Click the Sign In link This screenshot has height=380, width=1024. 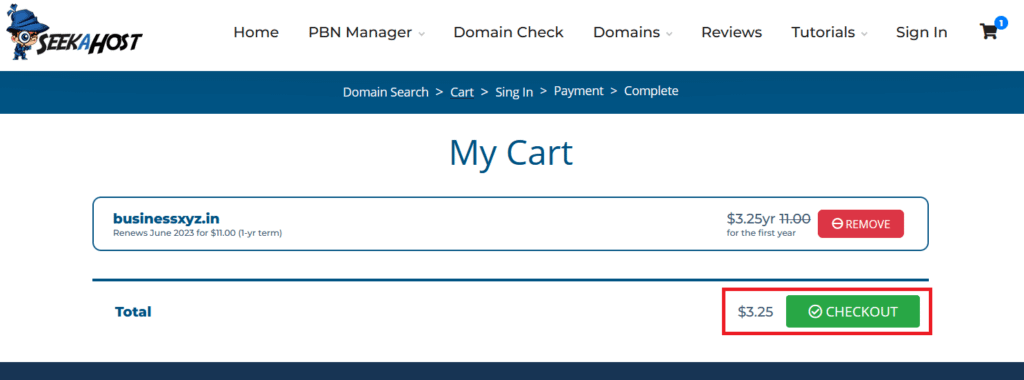coord(921,32)
